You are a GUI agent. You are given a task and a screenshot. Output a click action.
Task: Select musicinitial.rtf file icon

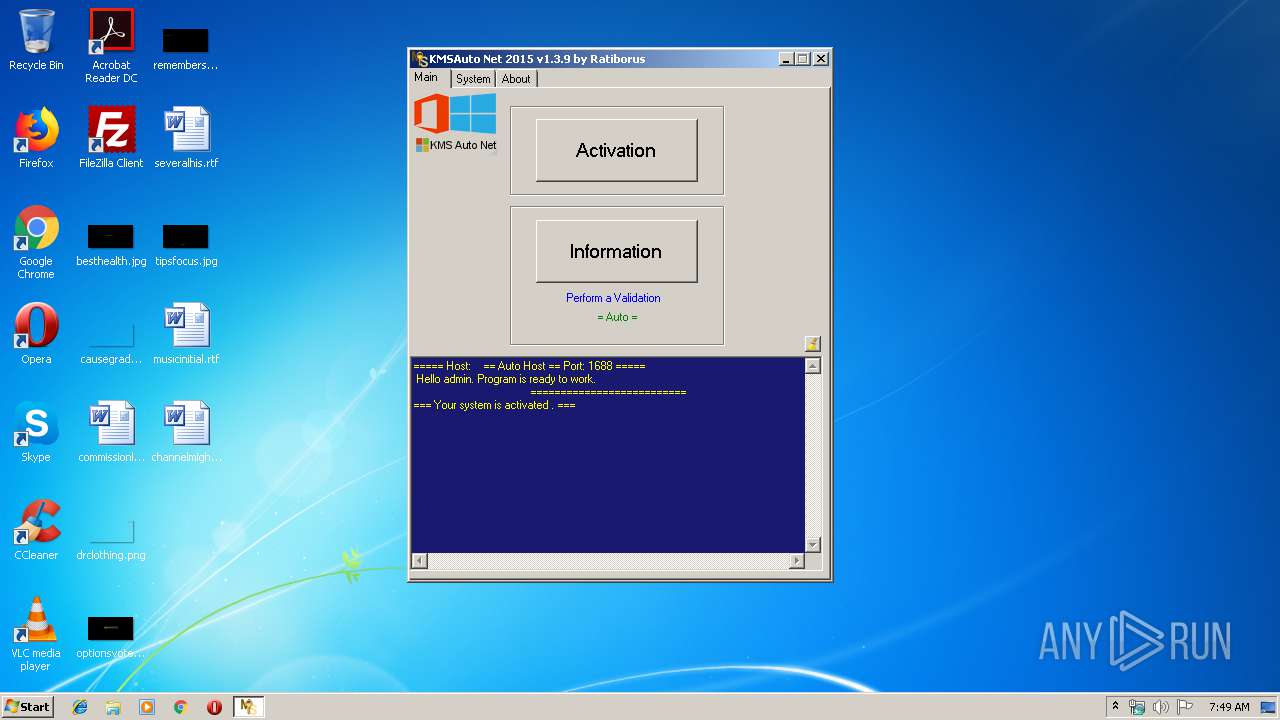[x=186, y=334]
